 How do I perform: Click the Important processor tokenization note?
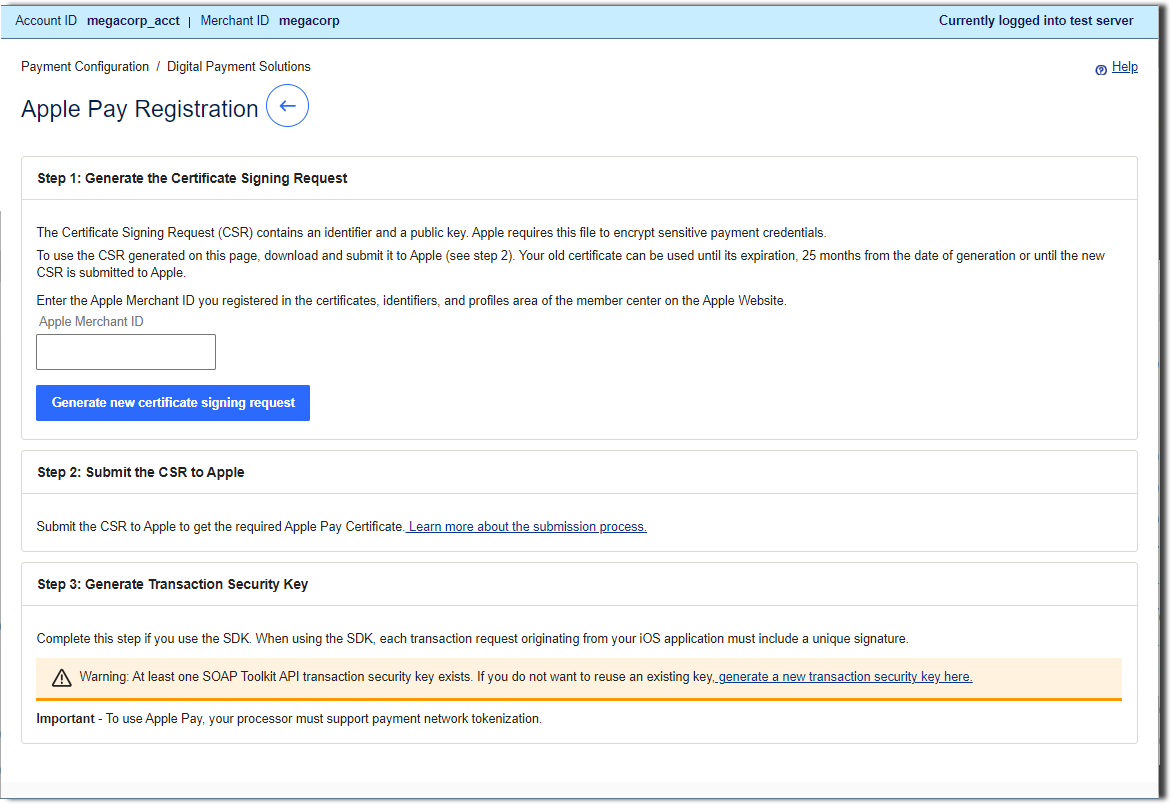tap(288, 718)
